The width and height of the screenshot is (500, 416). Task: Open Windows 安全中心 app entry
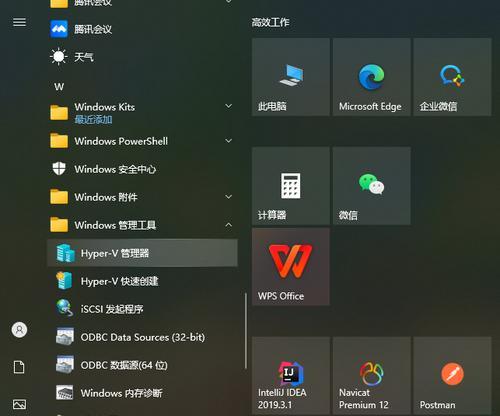(143, 169)
